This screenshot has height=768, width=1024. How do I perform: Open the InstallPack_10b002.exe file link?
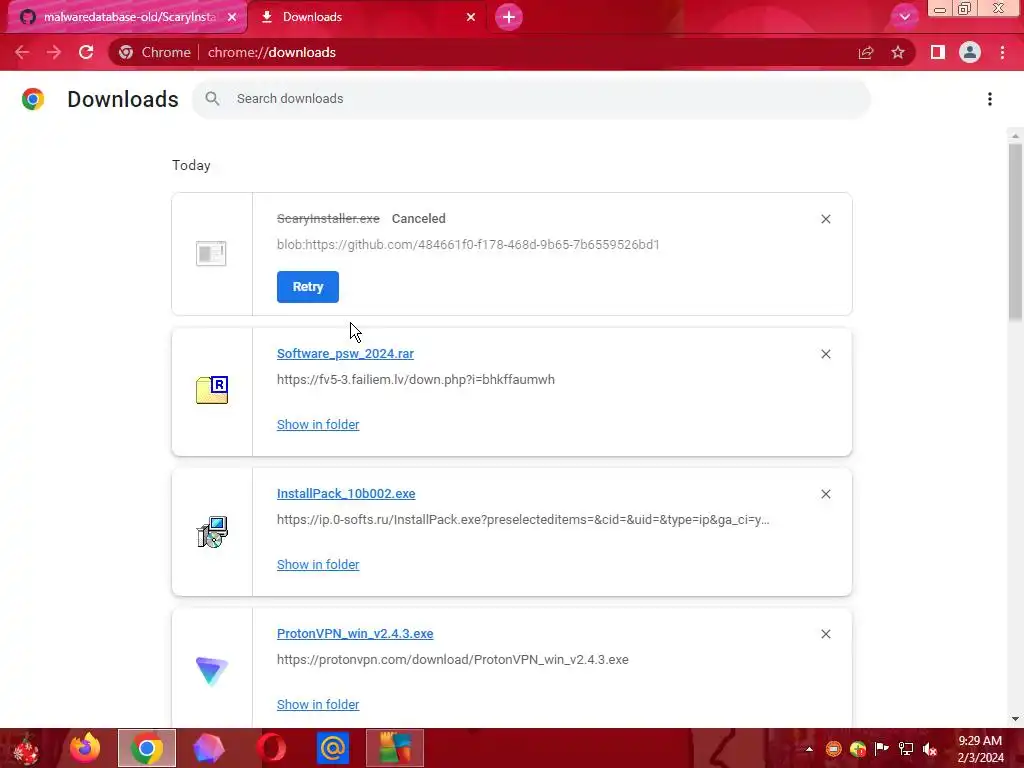(346, 494)
